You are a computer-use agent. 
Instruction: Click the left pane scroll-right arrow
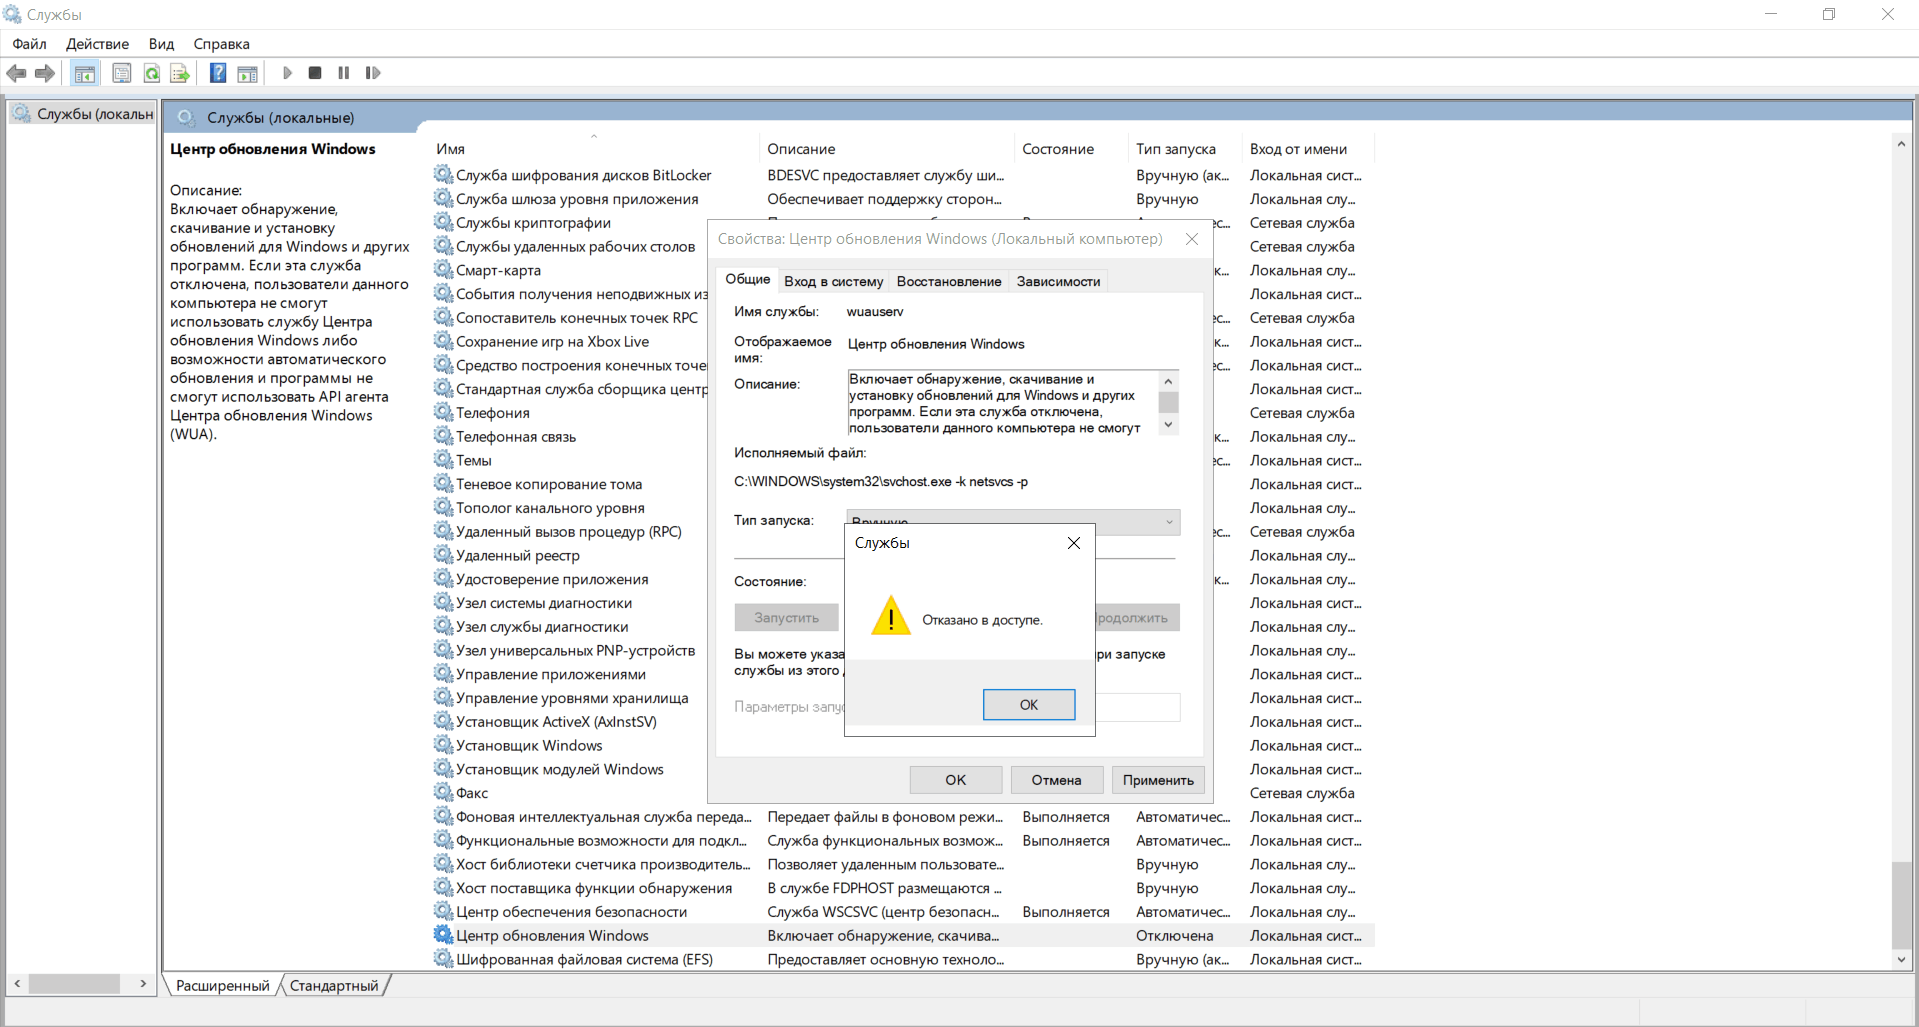[143, 984]
